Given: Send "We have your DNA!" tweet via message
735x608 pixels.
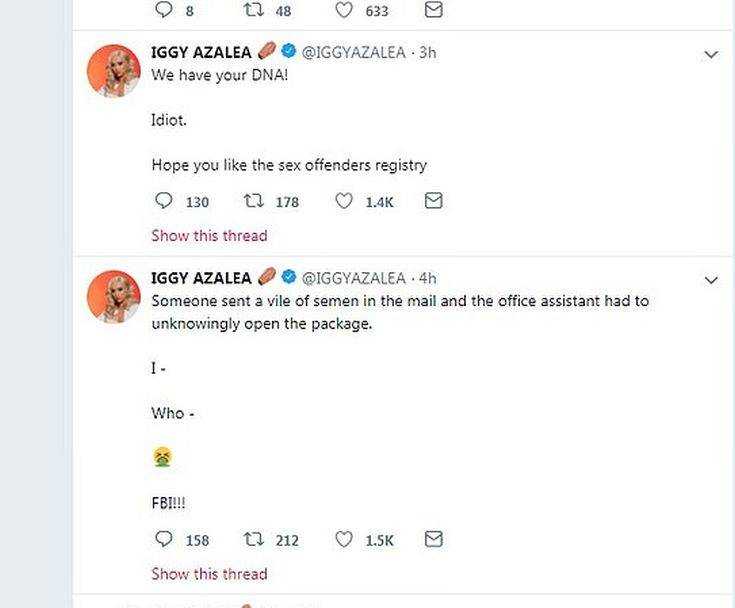Looking at the screenshot, I should pos(433,201).
